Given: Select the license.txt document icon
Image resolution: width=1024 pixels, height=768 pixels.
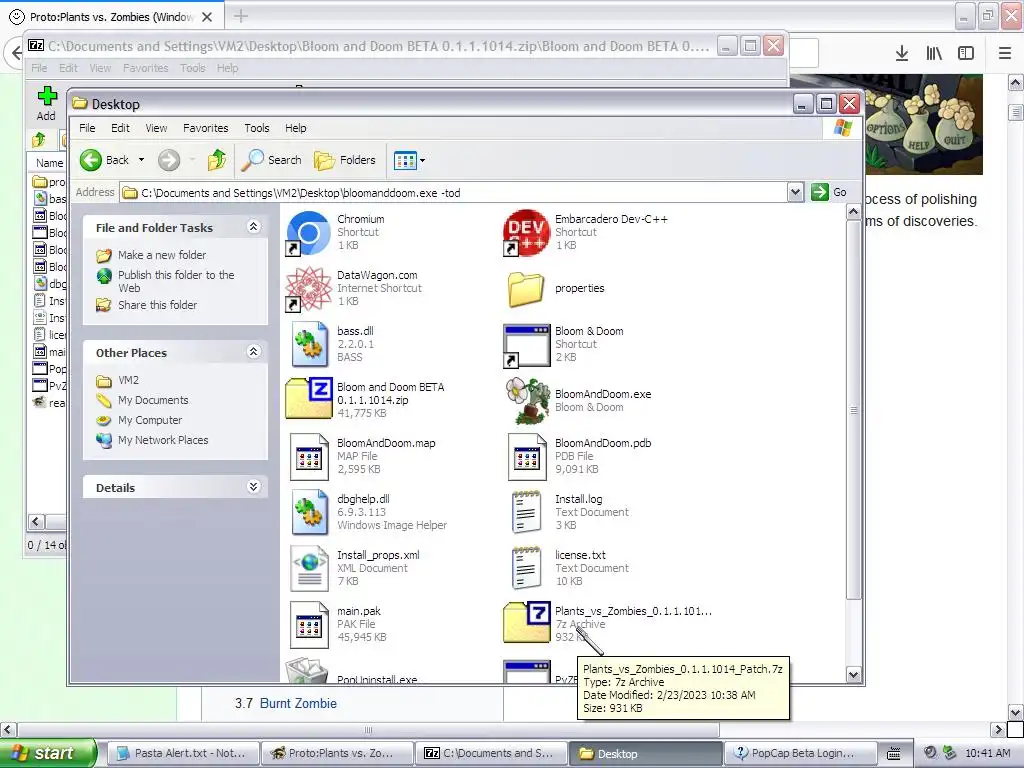Looking at the screenshot, I should point(526,568).
